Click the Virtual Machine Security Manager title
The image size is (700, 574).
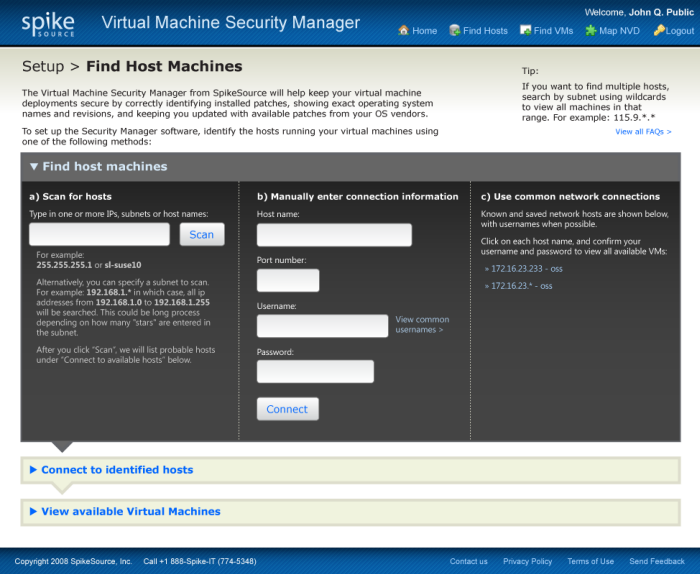[x=230, y=22]
